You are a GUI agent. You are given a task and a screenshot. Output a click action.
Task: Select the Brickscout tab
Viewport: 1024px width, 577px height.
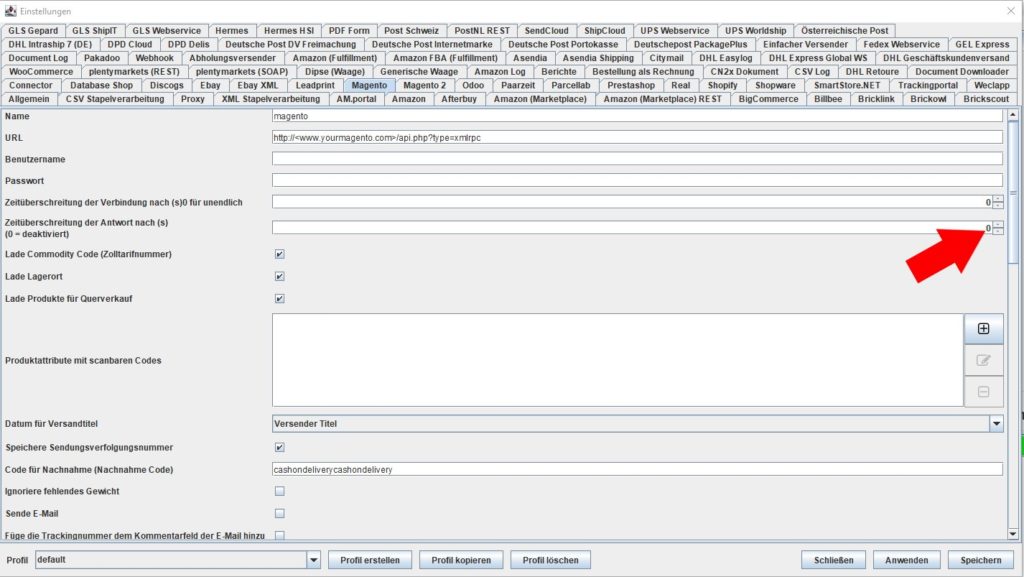tap(986, 99)
